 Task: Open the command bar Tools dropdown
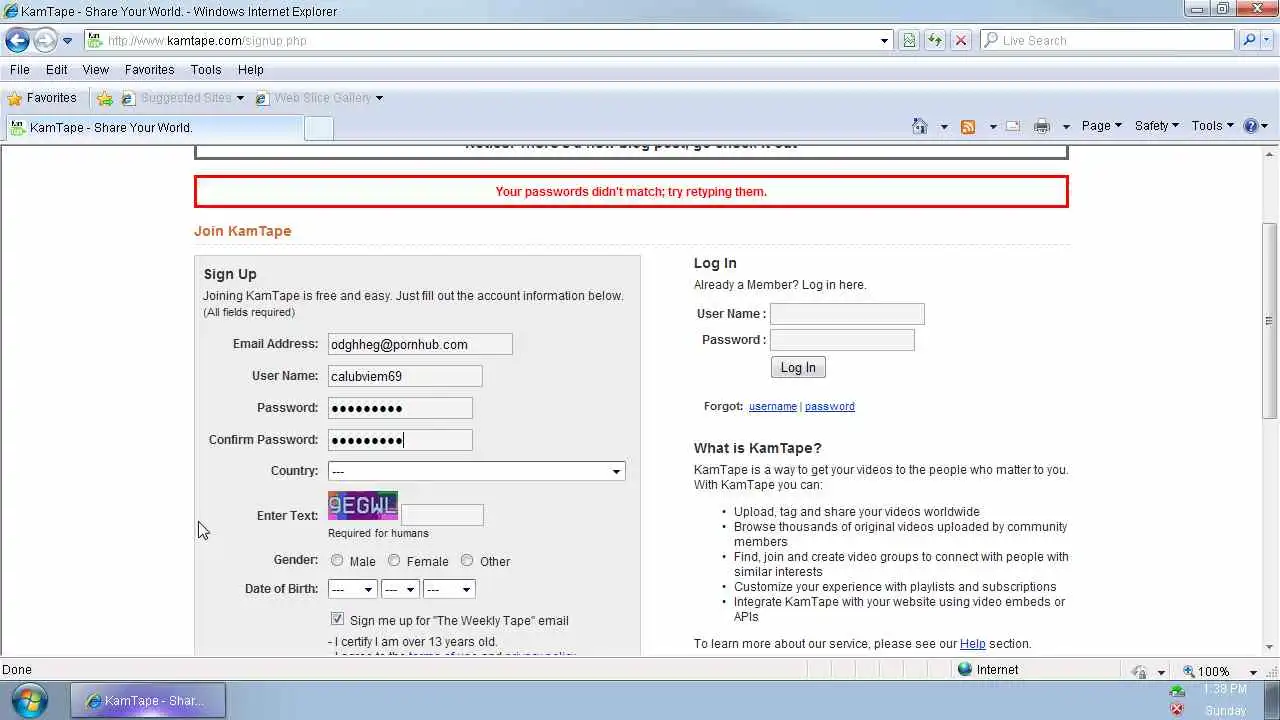[x=1212, y=126]
